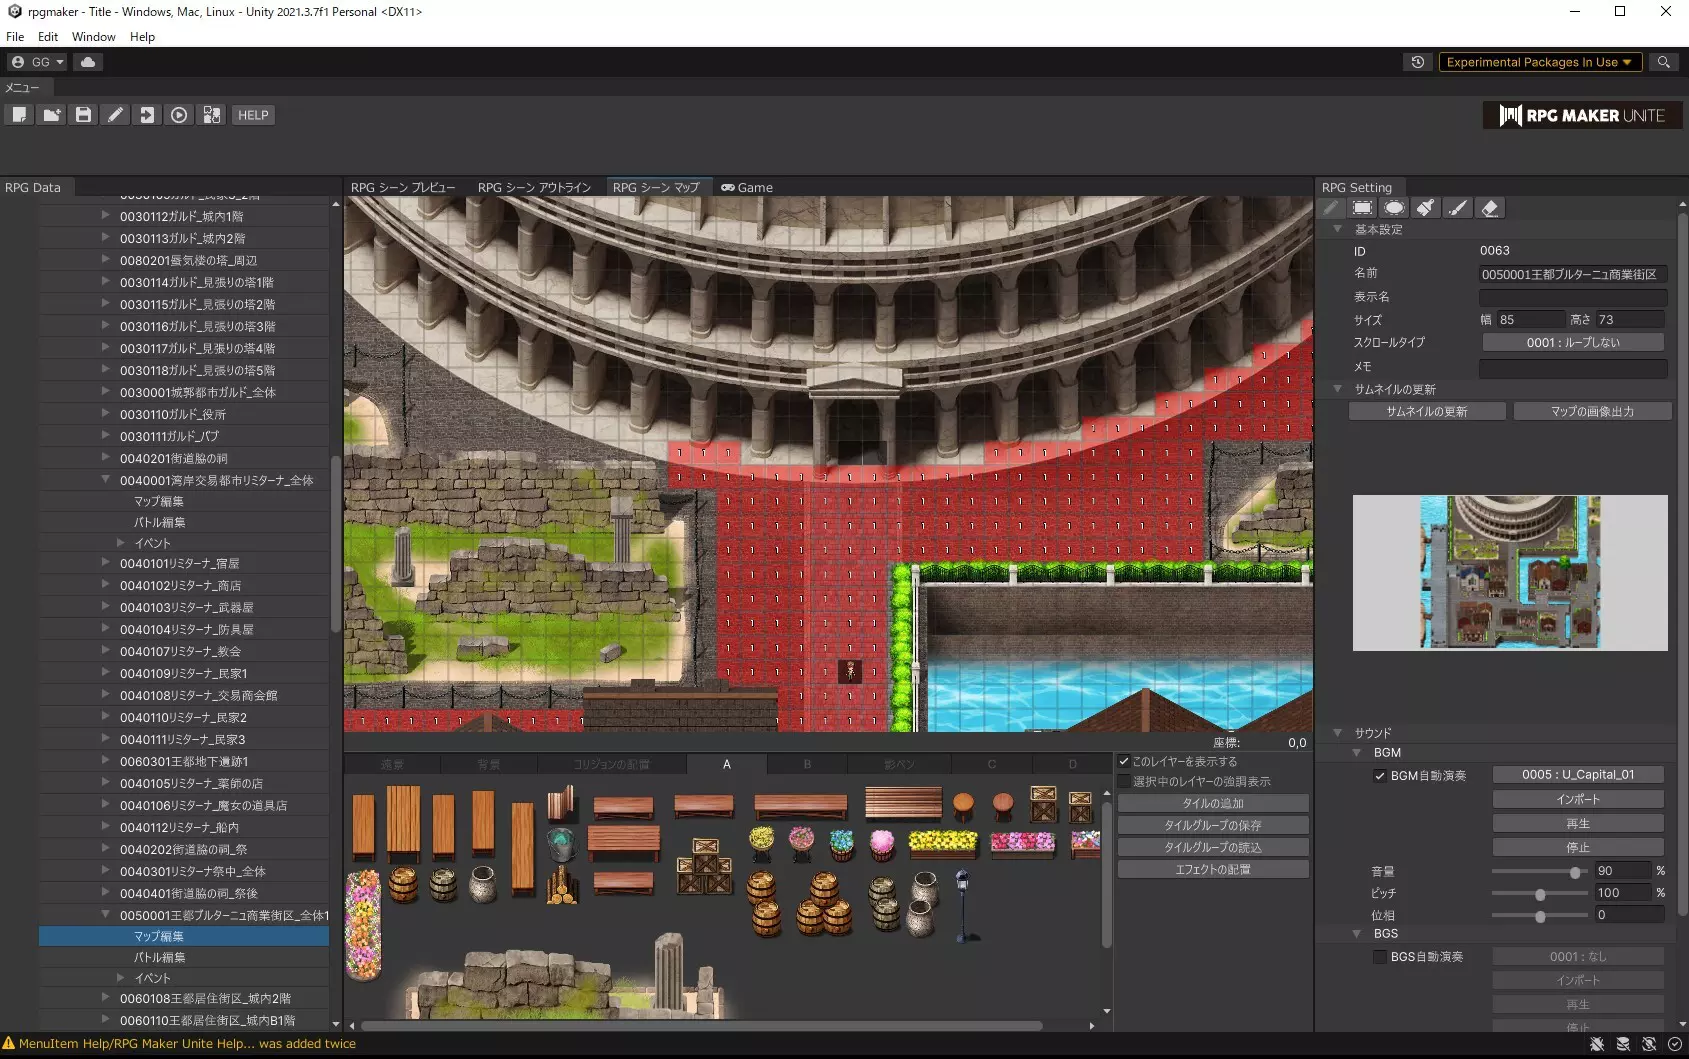Image resolution: width=1689 pixels, height=1059 pixels.
Task: Click the checkmark circle status icon
Action: [1675, 1044]
